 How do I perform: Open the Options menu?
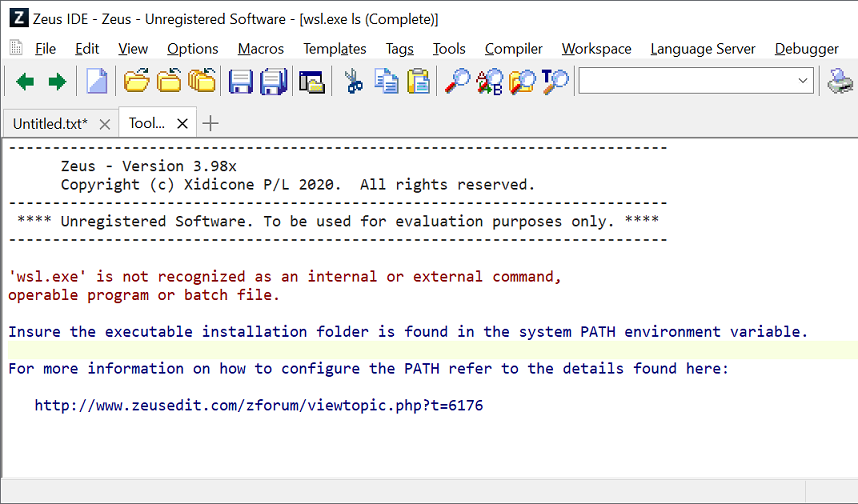193,49
